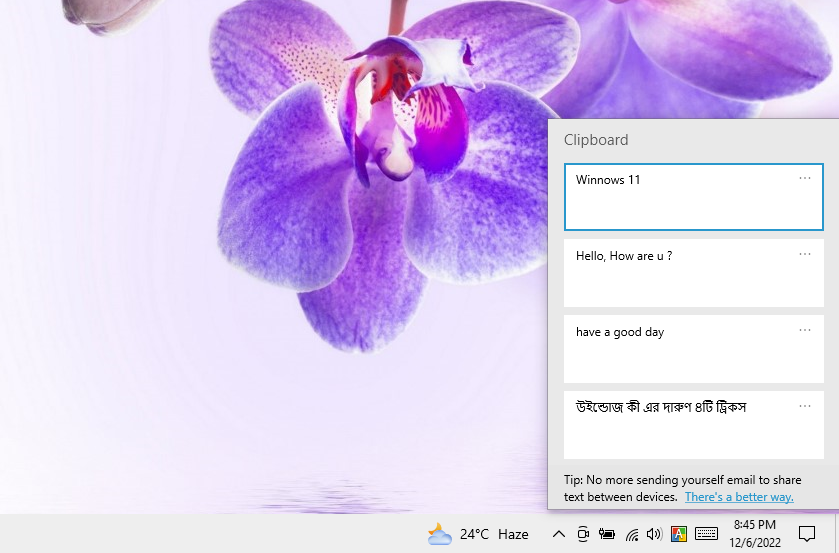Image resolution: width=839 pixels, height=553 pixels.
Task: Select the Bengali text clipboard entry
Action: pyautogui.click(x=693, y=425)
